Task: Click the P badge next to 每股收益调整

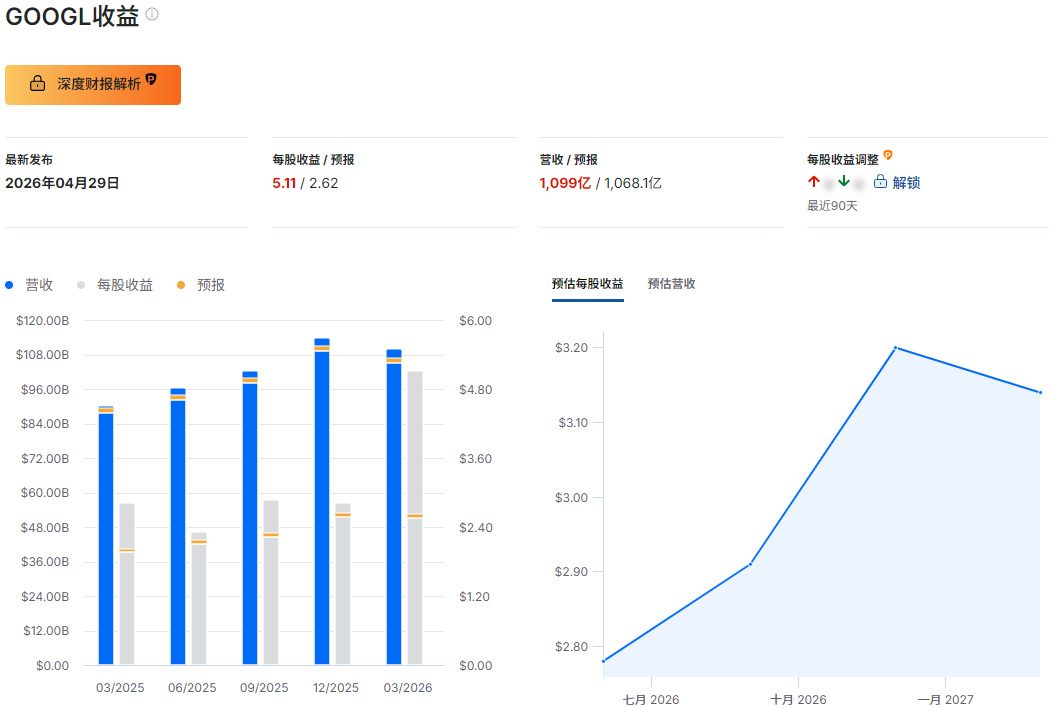Action: pyautogui.click(x=886, y=154)
